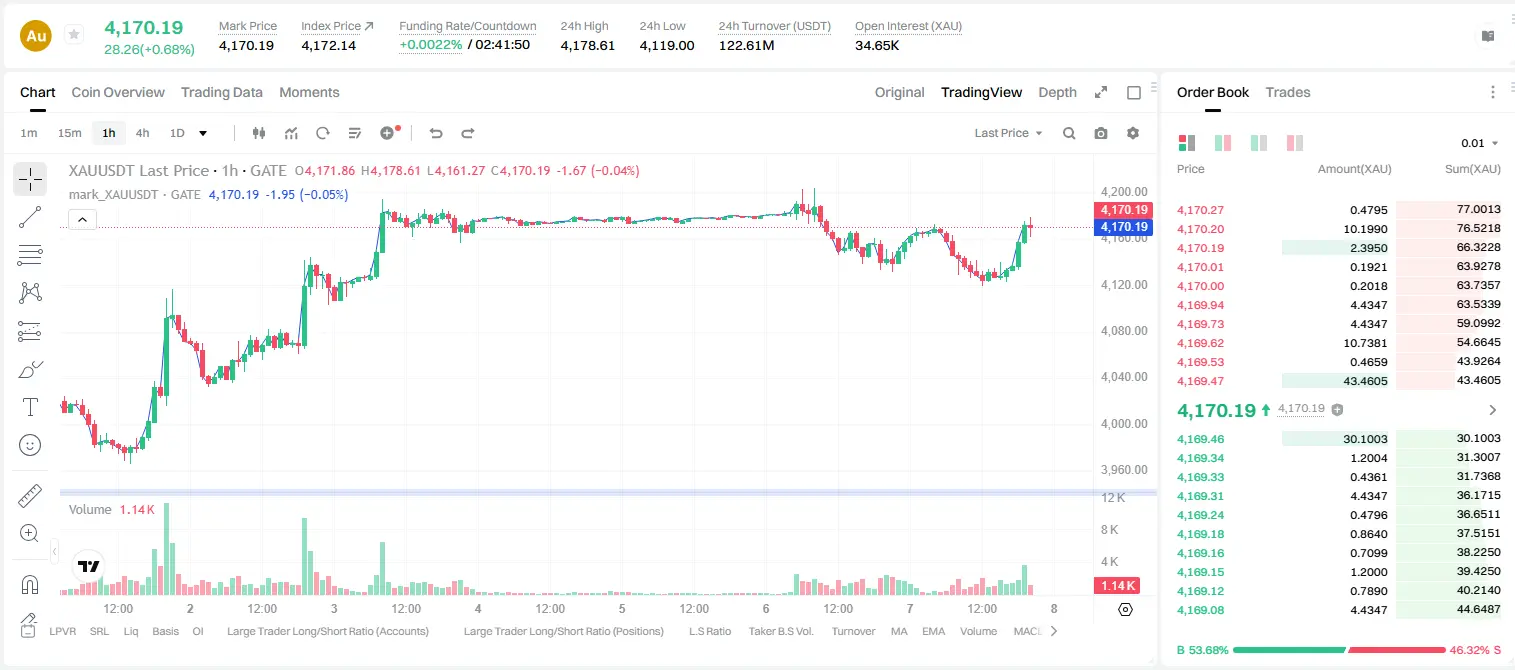Viewport: 1515px width, 670px height.
Task: Search symbol with magnifier icon
Action: pyautogui.click(x=1069, y=133)
